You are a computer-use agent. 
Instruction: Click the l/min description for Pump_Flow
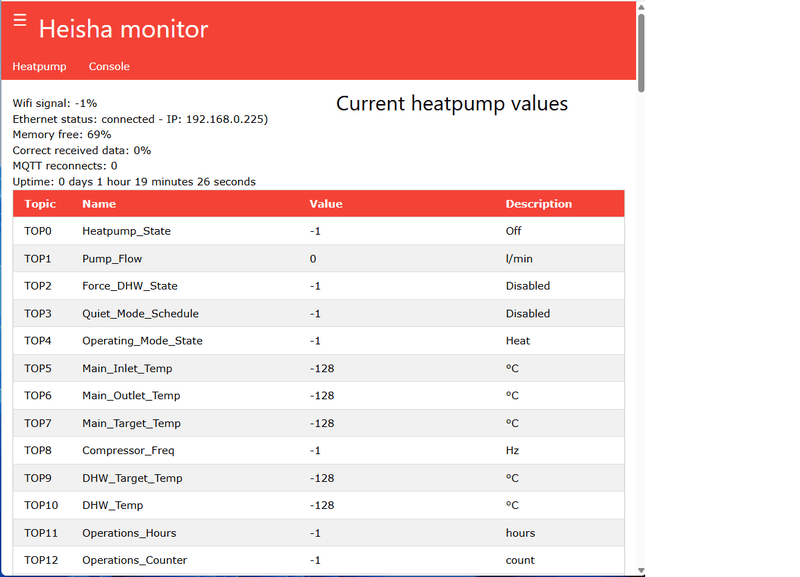coord(519,259)
